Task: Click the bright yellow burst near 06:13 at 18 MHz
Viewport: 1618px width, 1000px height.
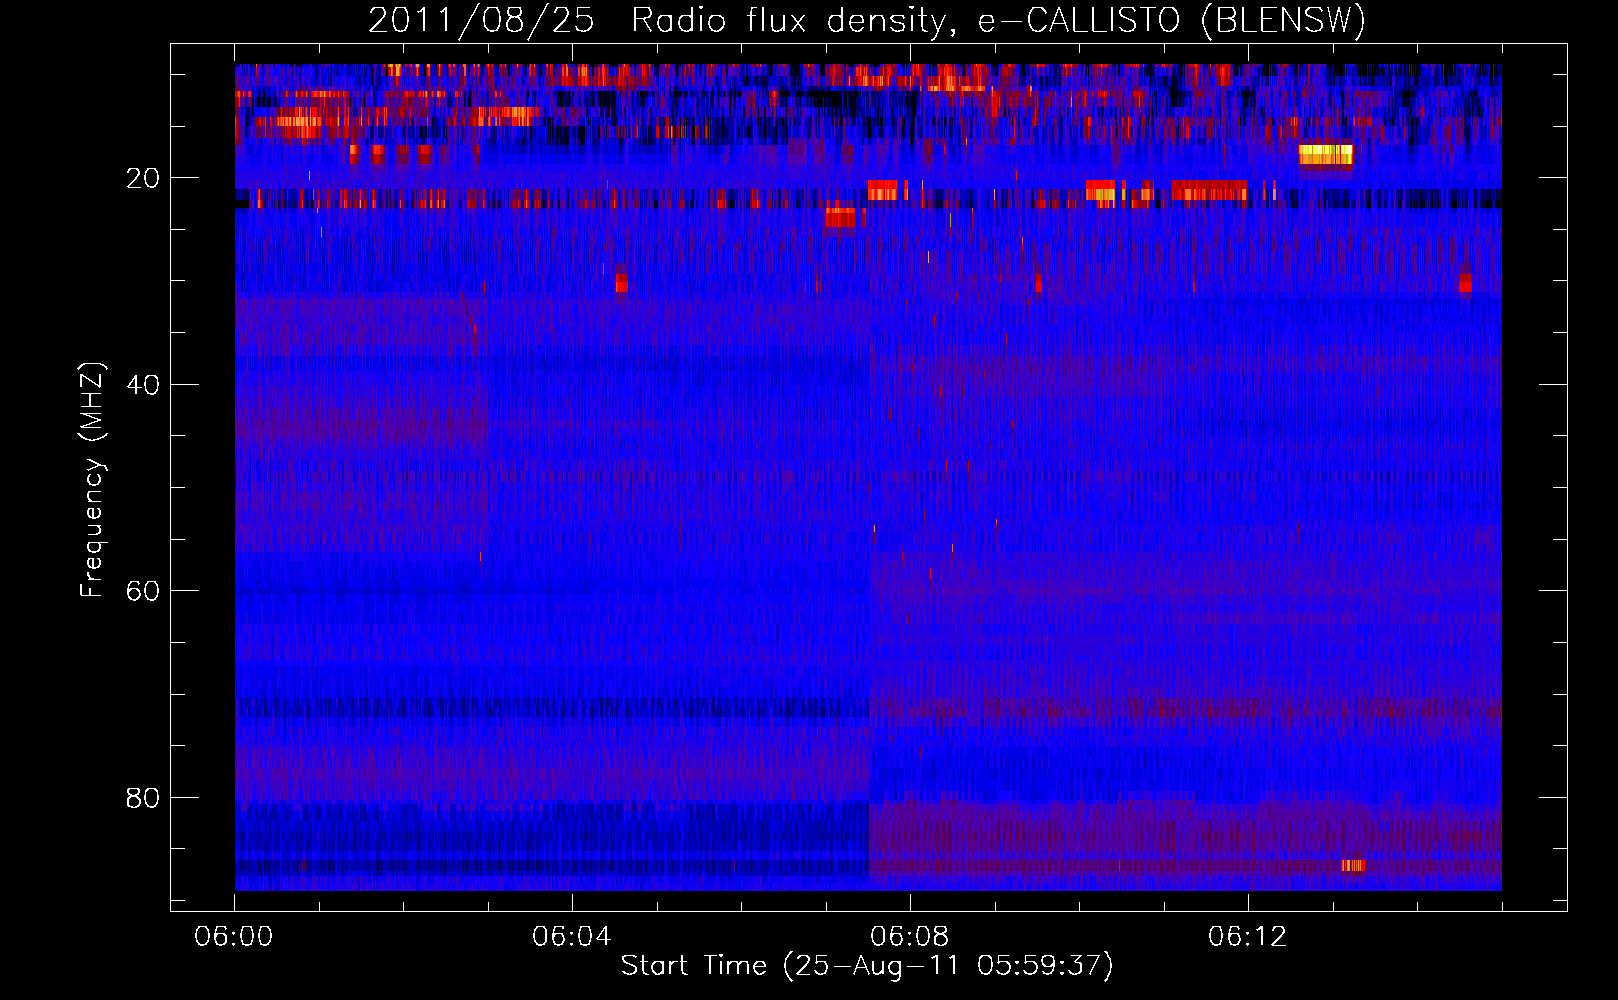Action: [1326, 154]
